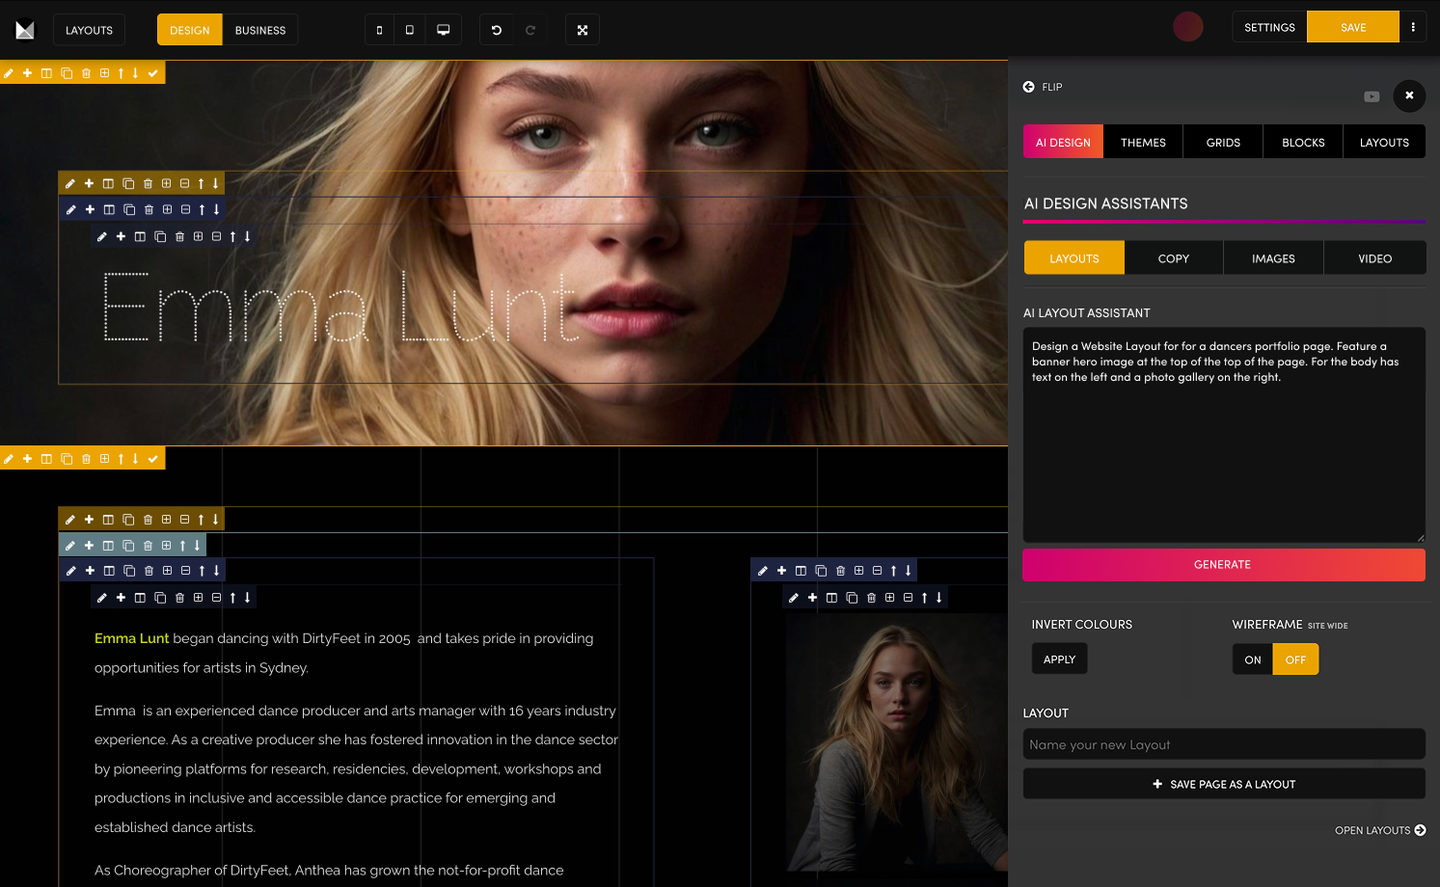Screen dimensions: 1440x887
Task: Open the three-dot more options menu
Action: (x=1412, y=28)
